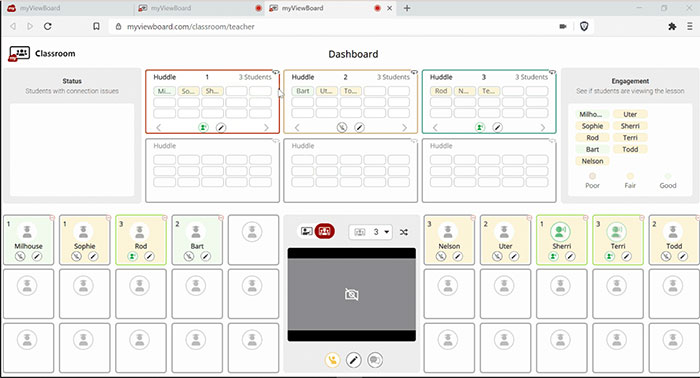Click the pen icon on Rod's card
Image resolution: width=700 pixels, height=378 pixels.
[149, 256]
